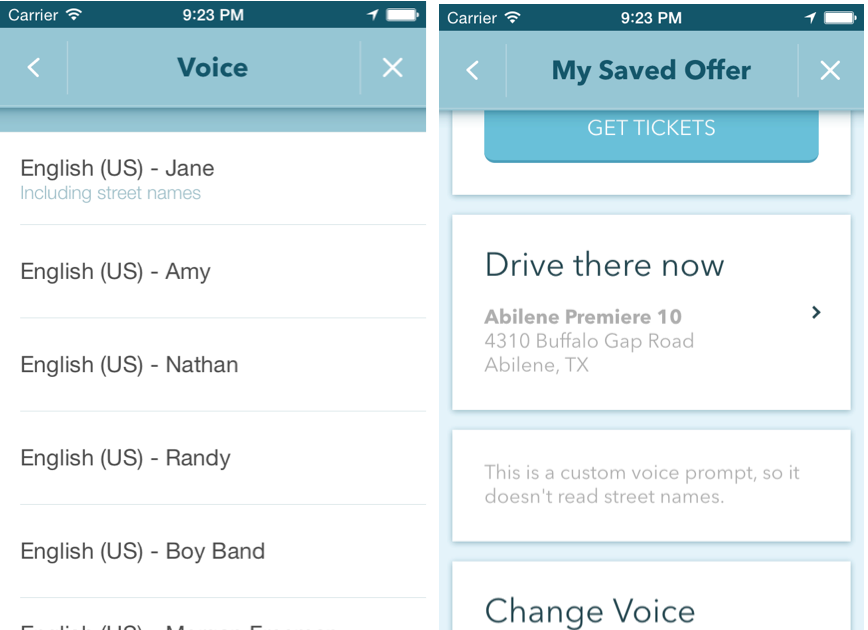Go back from My Saved Offer screen

(472, 70)
